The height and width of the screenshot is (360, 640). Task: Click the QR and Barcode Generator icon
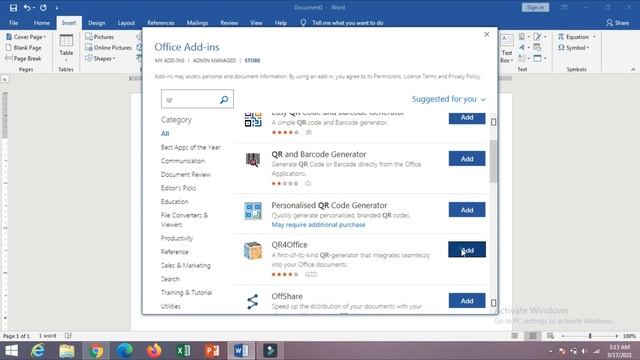point(253,159)
